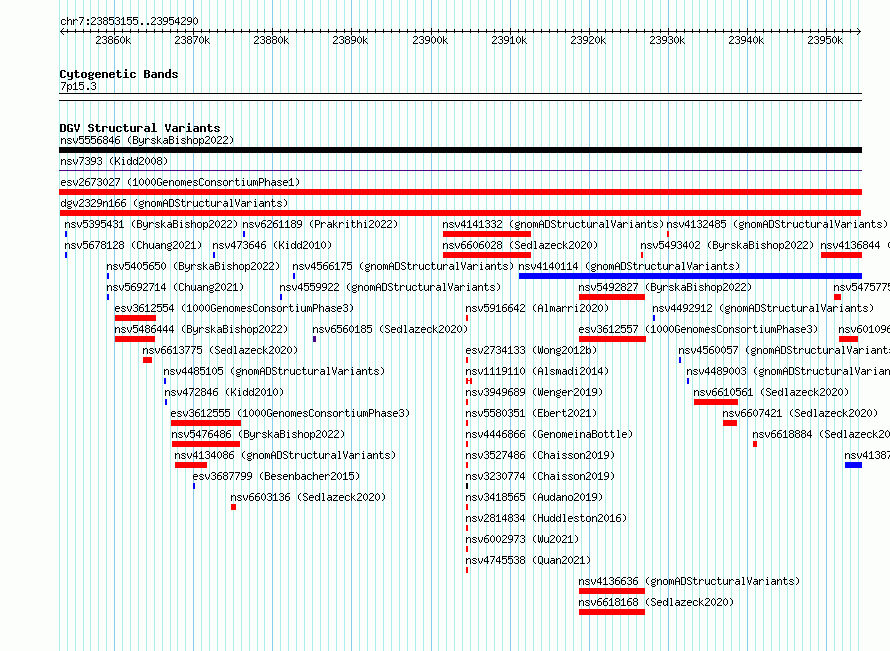Open nsv1119110 (Alsmadi2014) label
This screenshot has height=651, width=890.
[537, 371]
